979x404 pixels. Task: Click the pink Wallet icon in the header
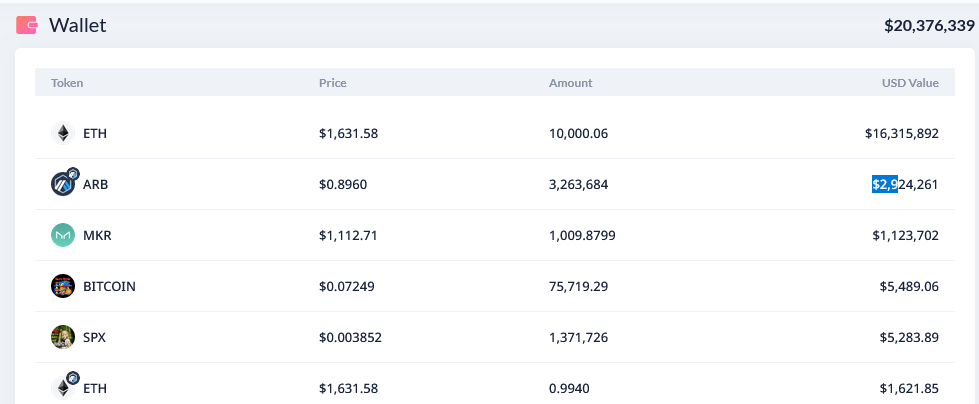click(x=26, y=25)
